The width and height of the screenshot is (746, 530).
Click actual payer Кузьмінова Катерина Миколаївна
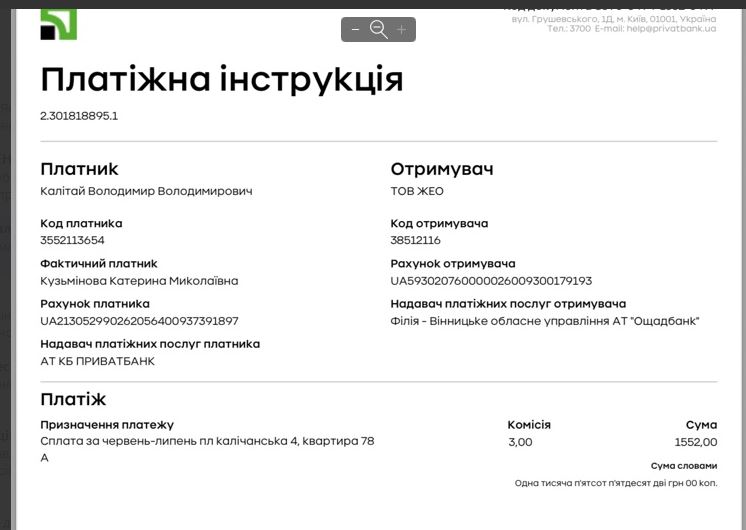click(x=139, y=281)
